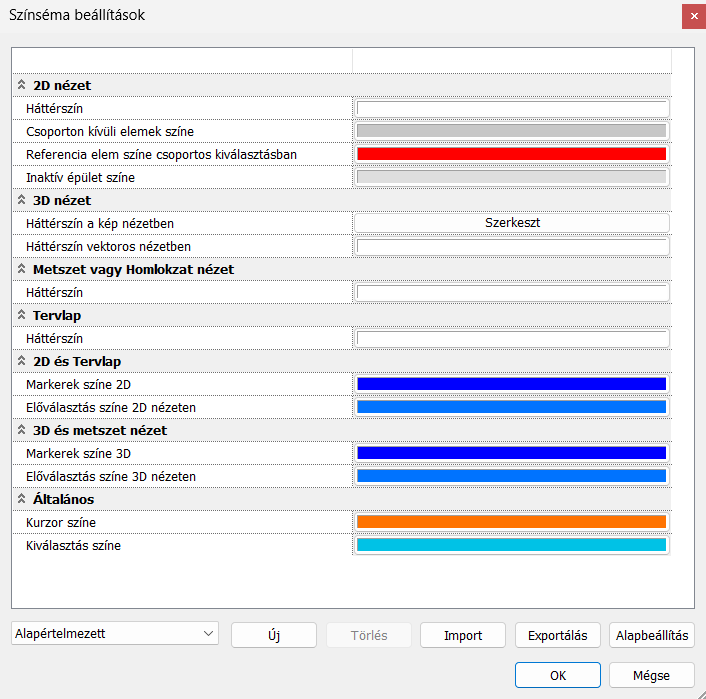Open the Alapértelmezett color scheme dropdown
This screenshot has width=706, height=699.
(x=115, y=634)
